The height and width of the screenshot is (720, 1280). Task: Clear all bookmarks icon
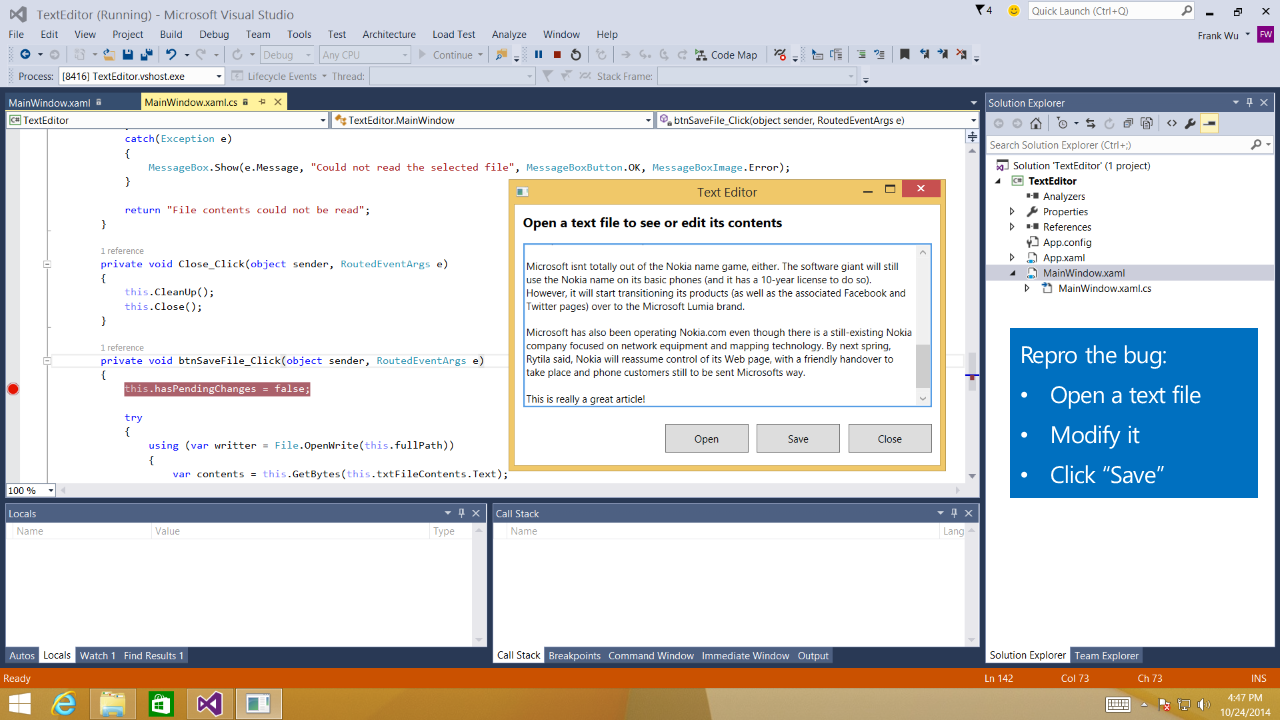pos(961,54)
